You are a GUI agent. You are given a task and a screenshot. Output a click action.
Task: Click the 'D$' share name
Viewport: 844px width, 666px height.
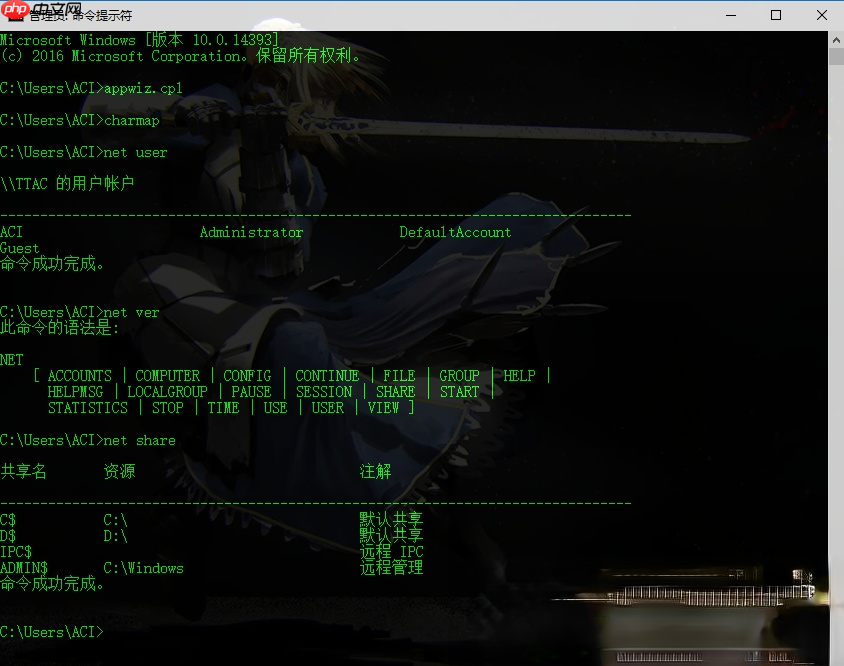pos(8,536)
